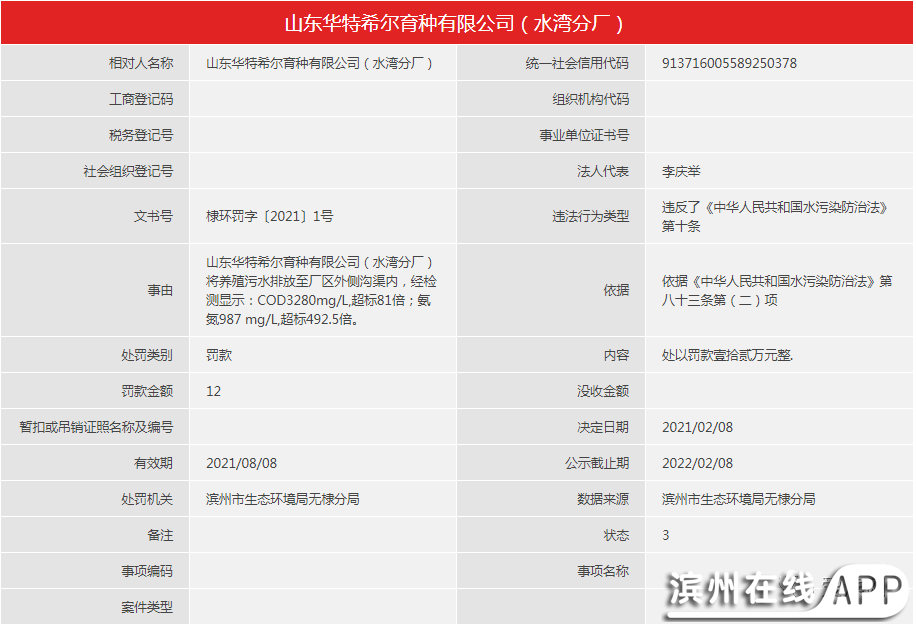The width and height of the screenshot is (916, 627).
Task: Click the validity period date 2021/08/08
Action: click(241, 463)
